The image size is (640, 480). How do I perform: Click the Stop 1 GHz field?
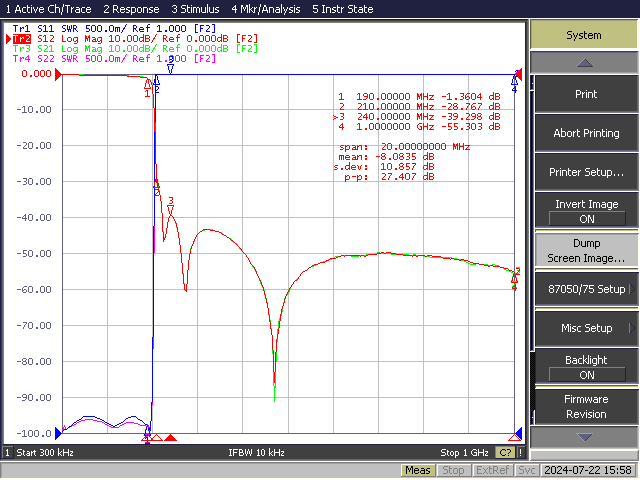click(x=464, y=453)
